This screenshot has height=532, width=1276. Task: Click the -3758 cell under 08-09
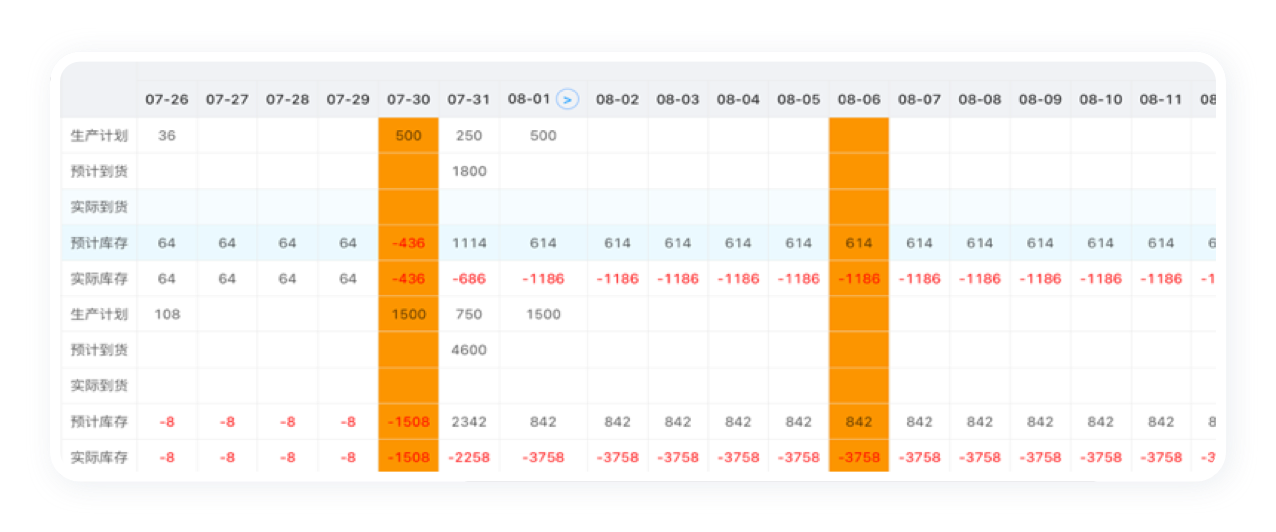pos(1040,457)
